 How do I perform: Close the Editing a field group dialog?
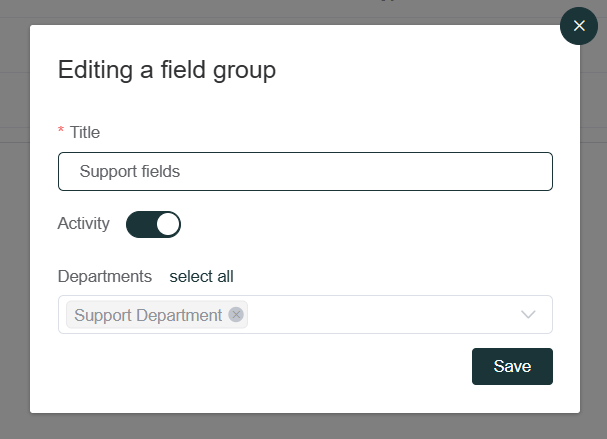(579, 26)
